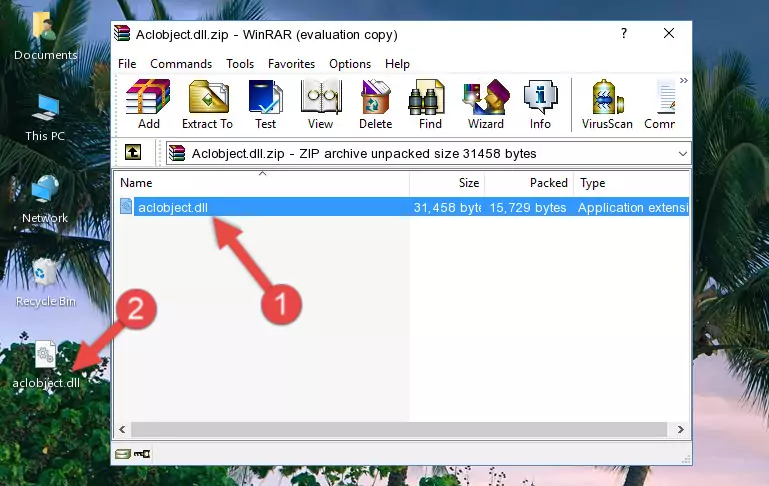
Task: Open the address bar path dropdown
Action: (682, 153)
